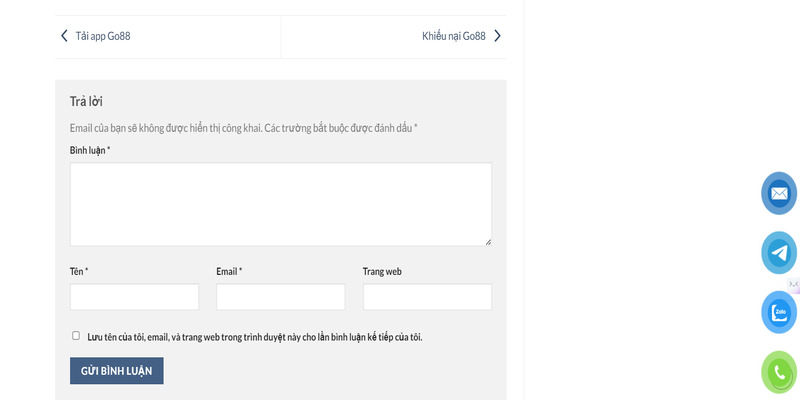Image resolution: width=800 pixels, height=400 pixels.
Task: Click the right chevron arrow icon
Action: [x=497, y=36]
